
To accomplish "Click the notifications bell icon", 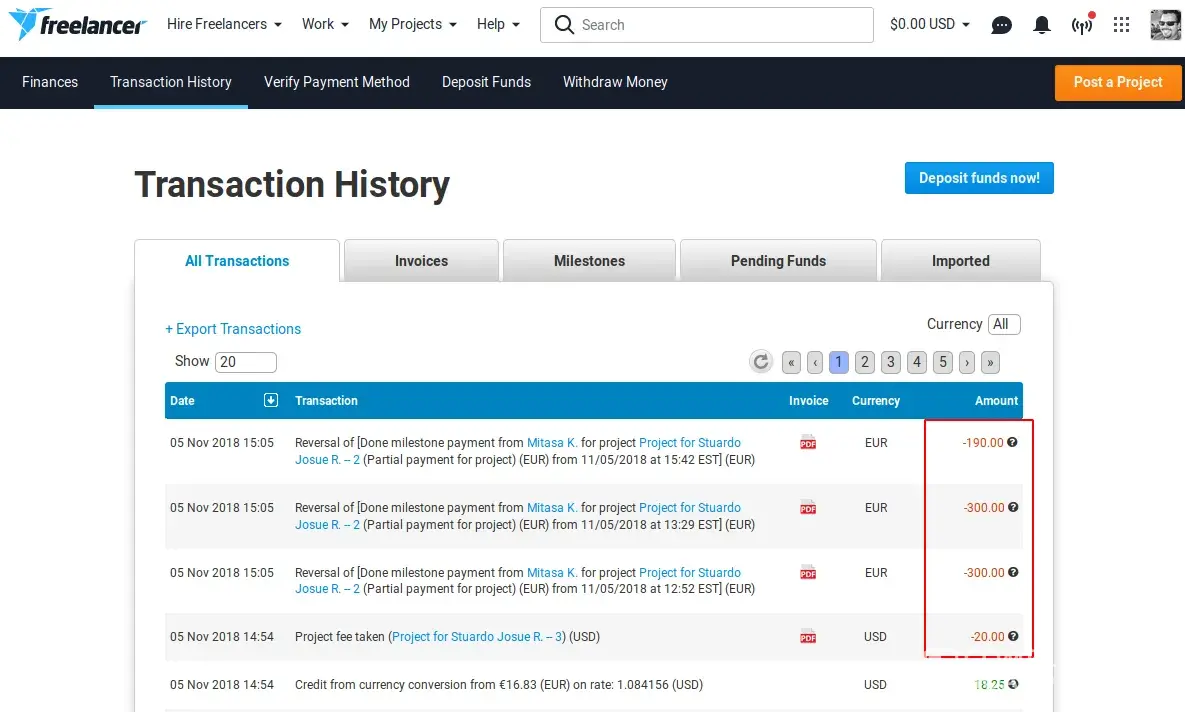I will [x=1042, y=25].
